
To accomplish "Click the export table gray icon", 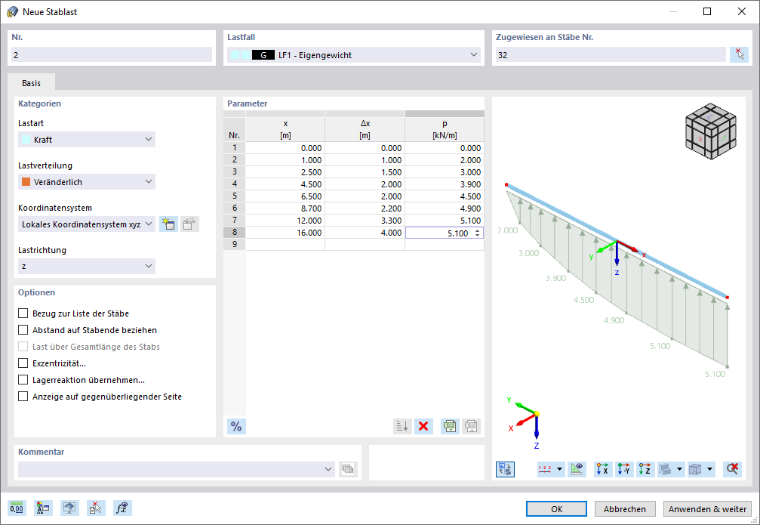I will (x=471, y=426).
